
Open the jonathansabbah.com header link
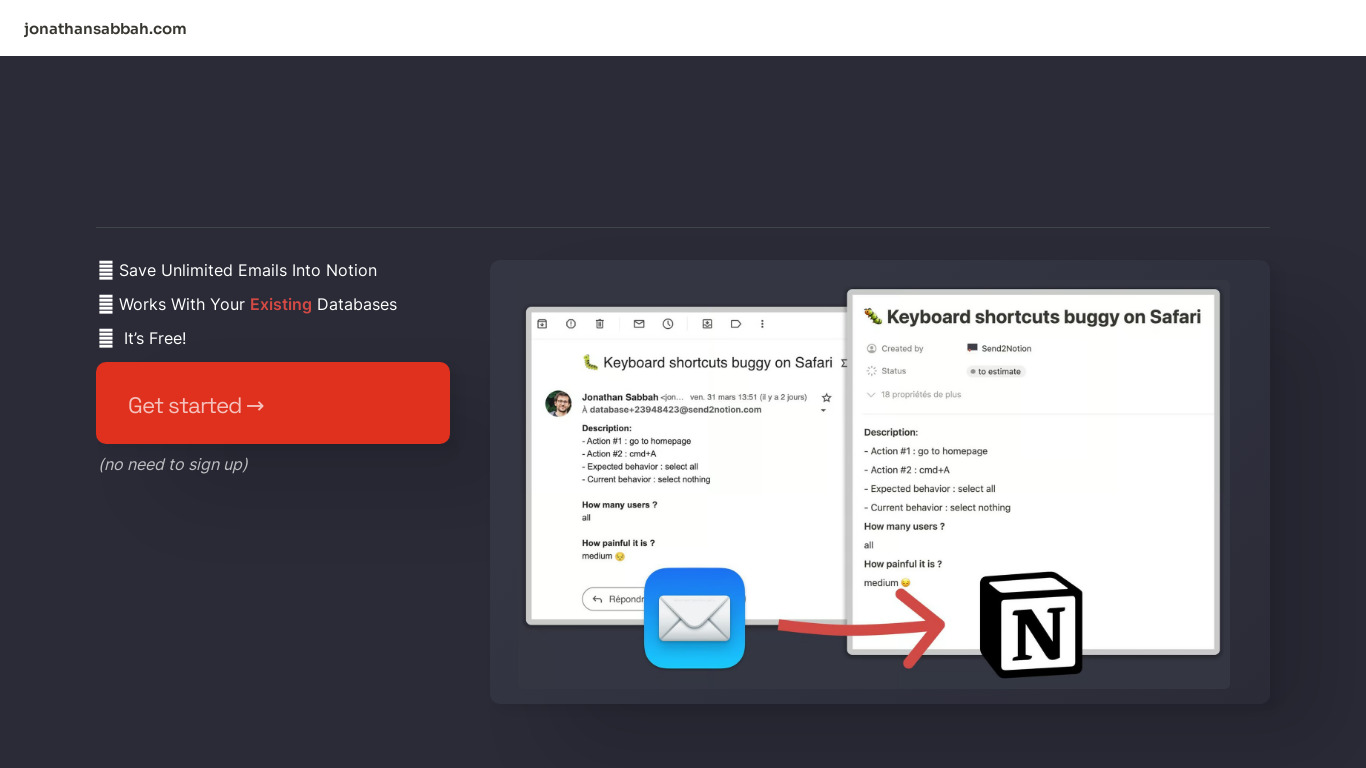coord(105,28)
